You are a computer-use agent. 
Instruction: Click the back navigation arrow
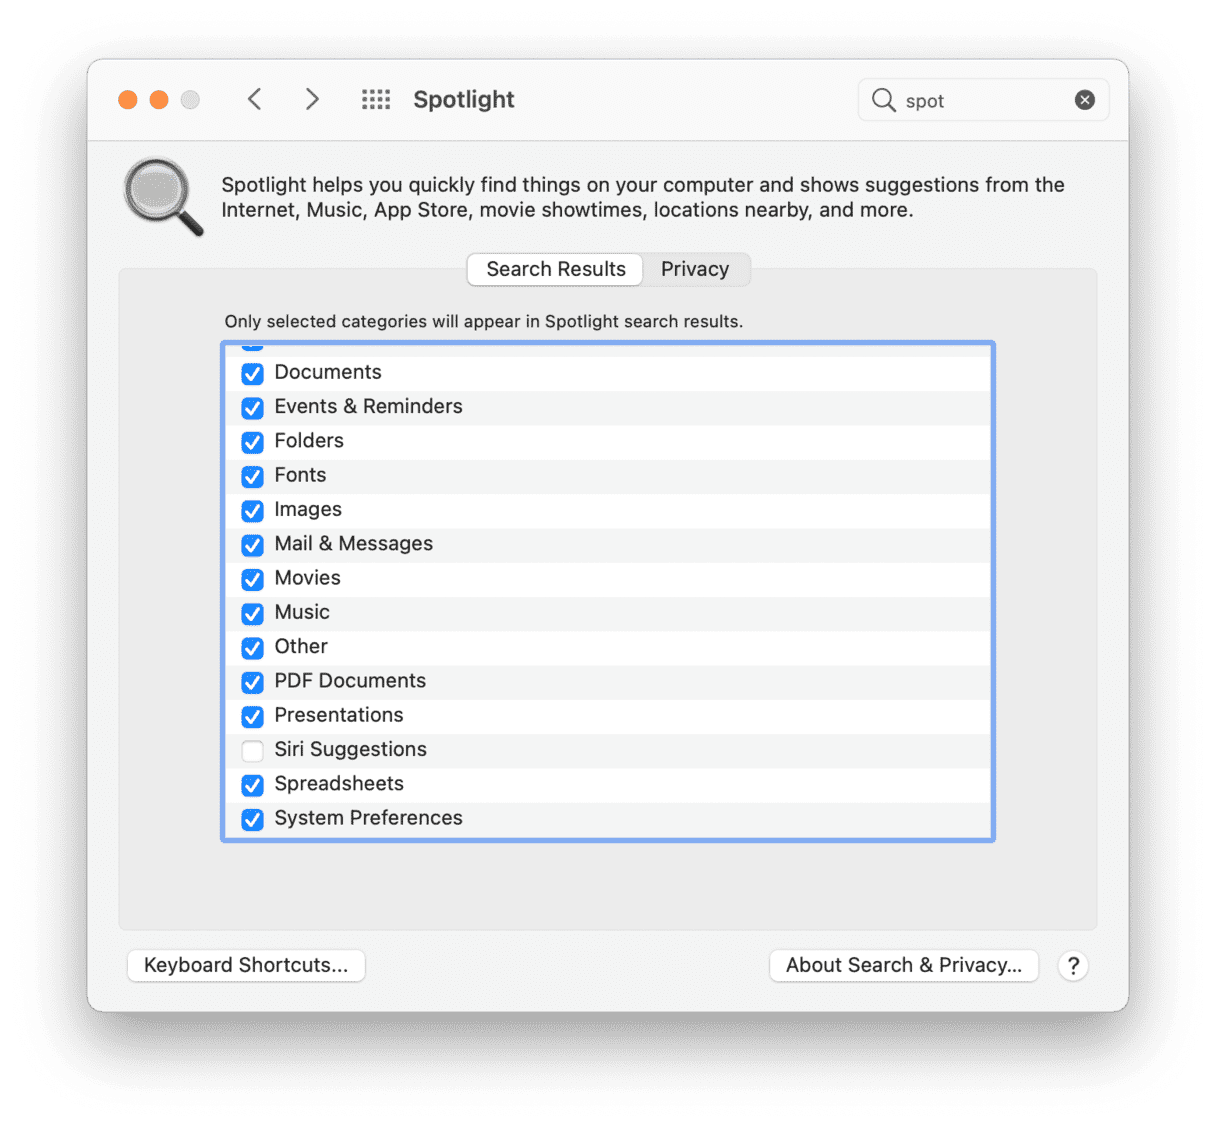click(x=255, y=99)
